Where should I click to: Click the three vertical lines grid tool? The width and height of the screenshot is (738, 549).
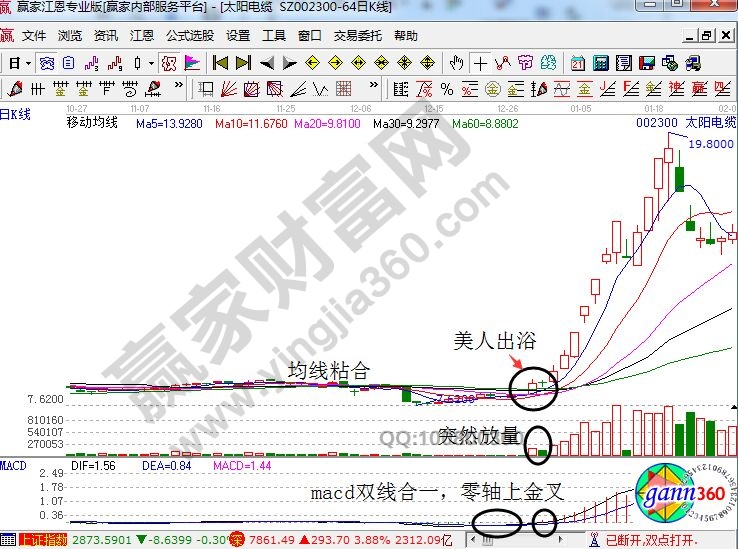click(37, 89)
